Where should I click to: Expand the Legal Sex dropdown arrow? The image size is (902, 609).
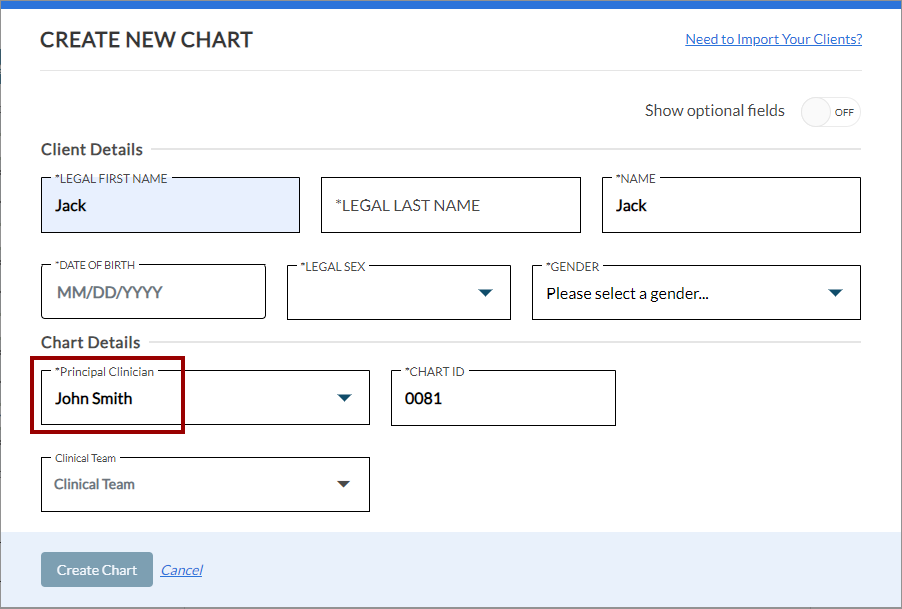485,293
